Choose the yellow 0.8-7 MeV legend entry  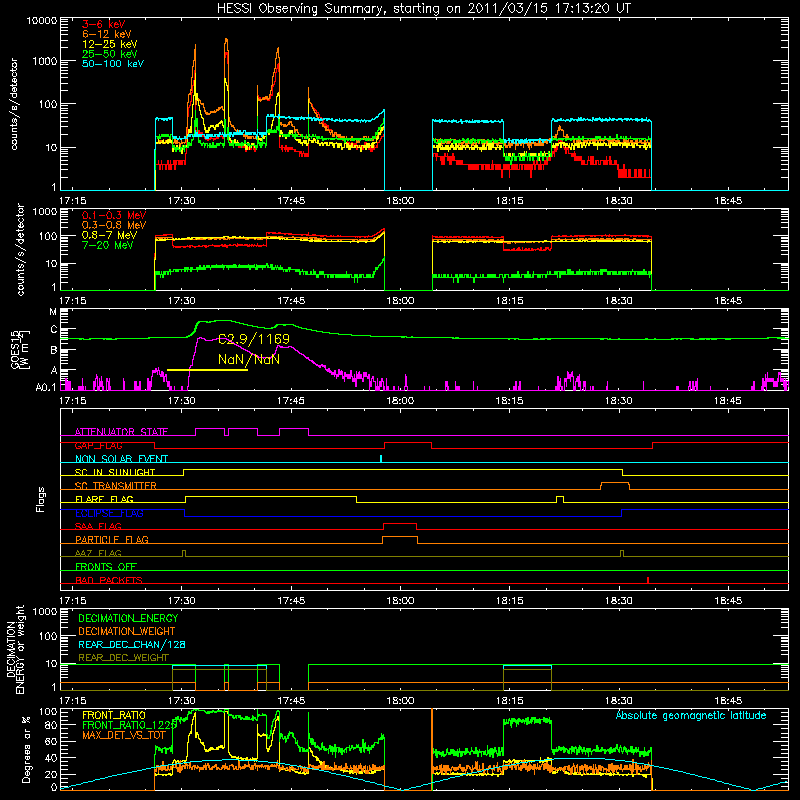109,235
